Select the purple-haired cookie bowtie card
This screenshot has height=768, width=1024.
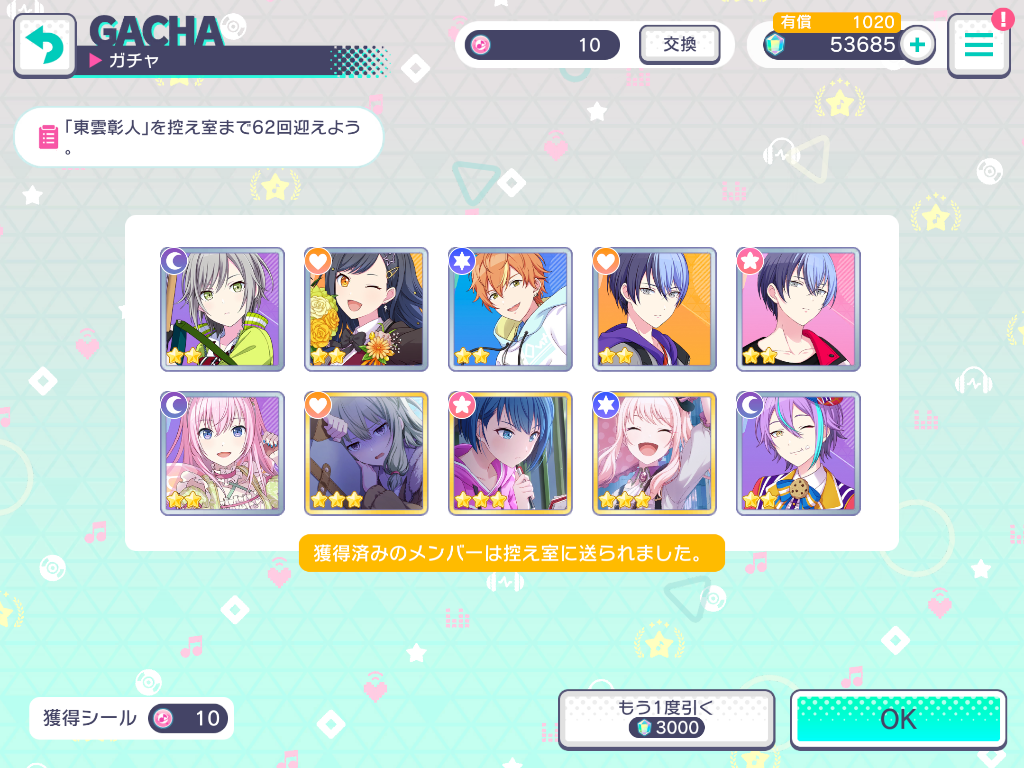point(798,453)
